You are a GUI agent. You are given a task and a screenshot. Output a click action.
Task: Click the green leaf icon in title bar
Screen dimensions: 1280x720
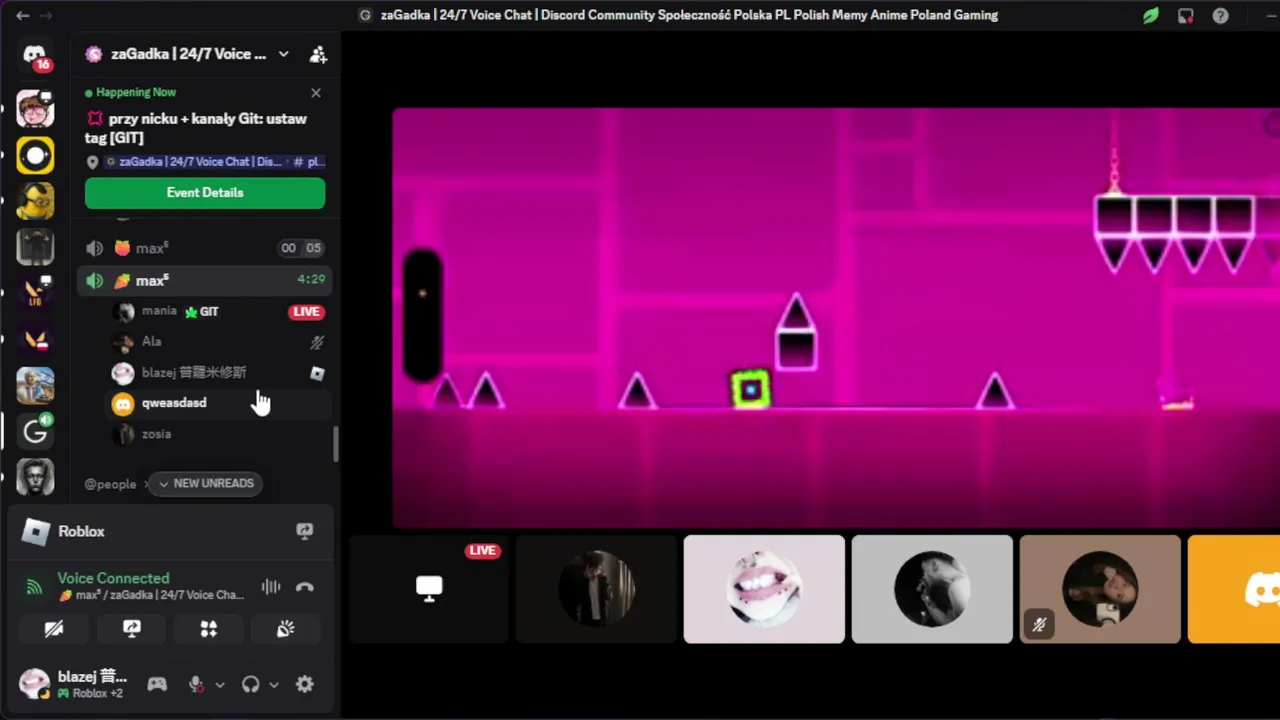pyautogui.click(x=1151, y=16)
